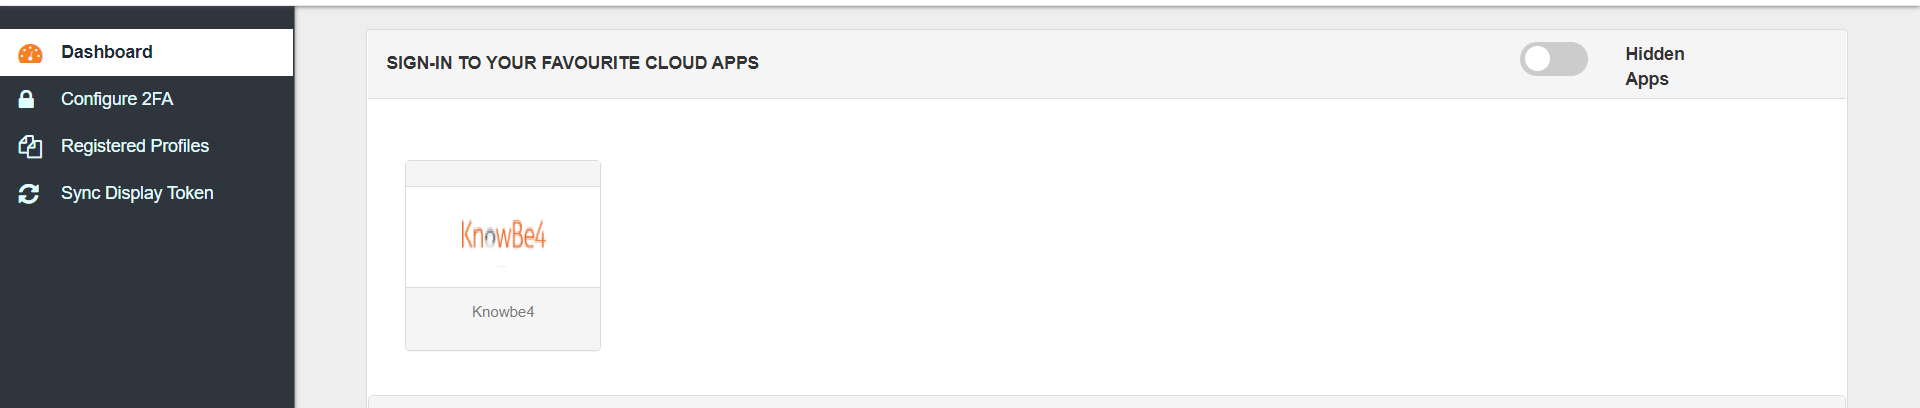Image resolution: width=1920 pixels, height=408 pixels.
Task: Click the Sign-in to your favourite cloud apps heading
Action: point(572,63)
